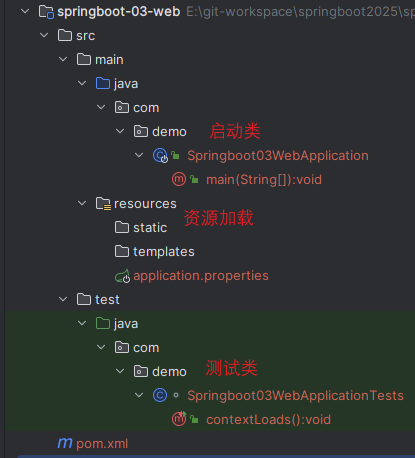Click the test folder icon
Image resolution: width=415 pixels, height=458 pixels.
84,299
